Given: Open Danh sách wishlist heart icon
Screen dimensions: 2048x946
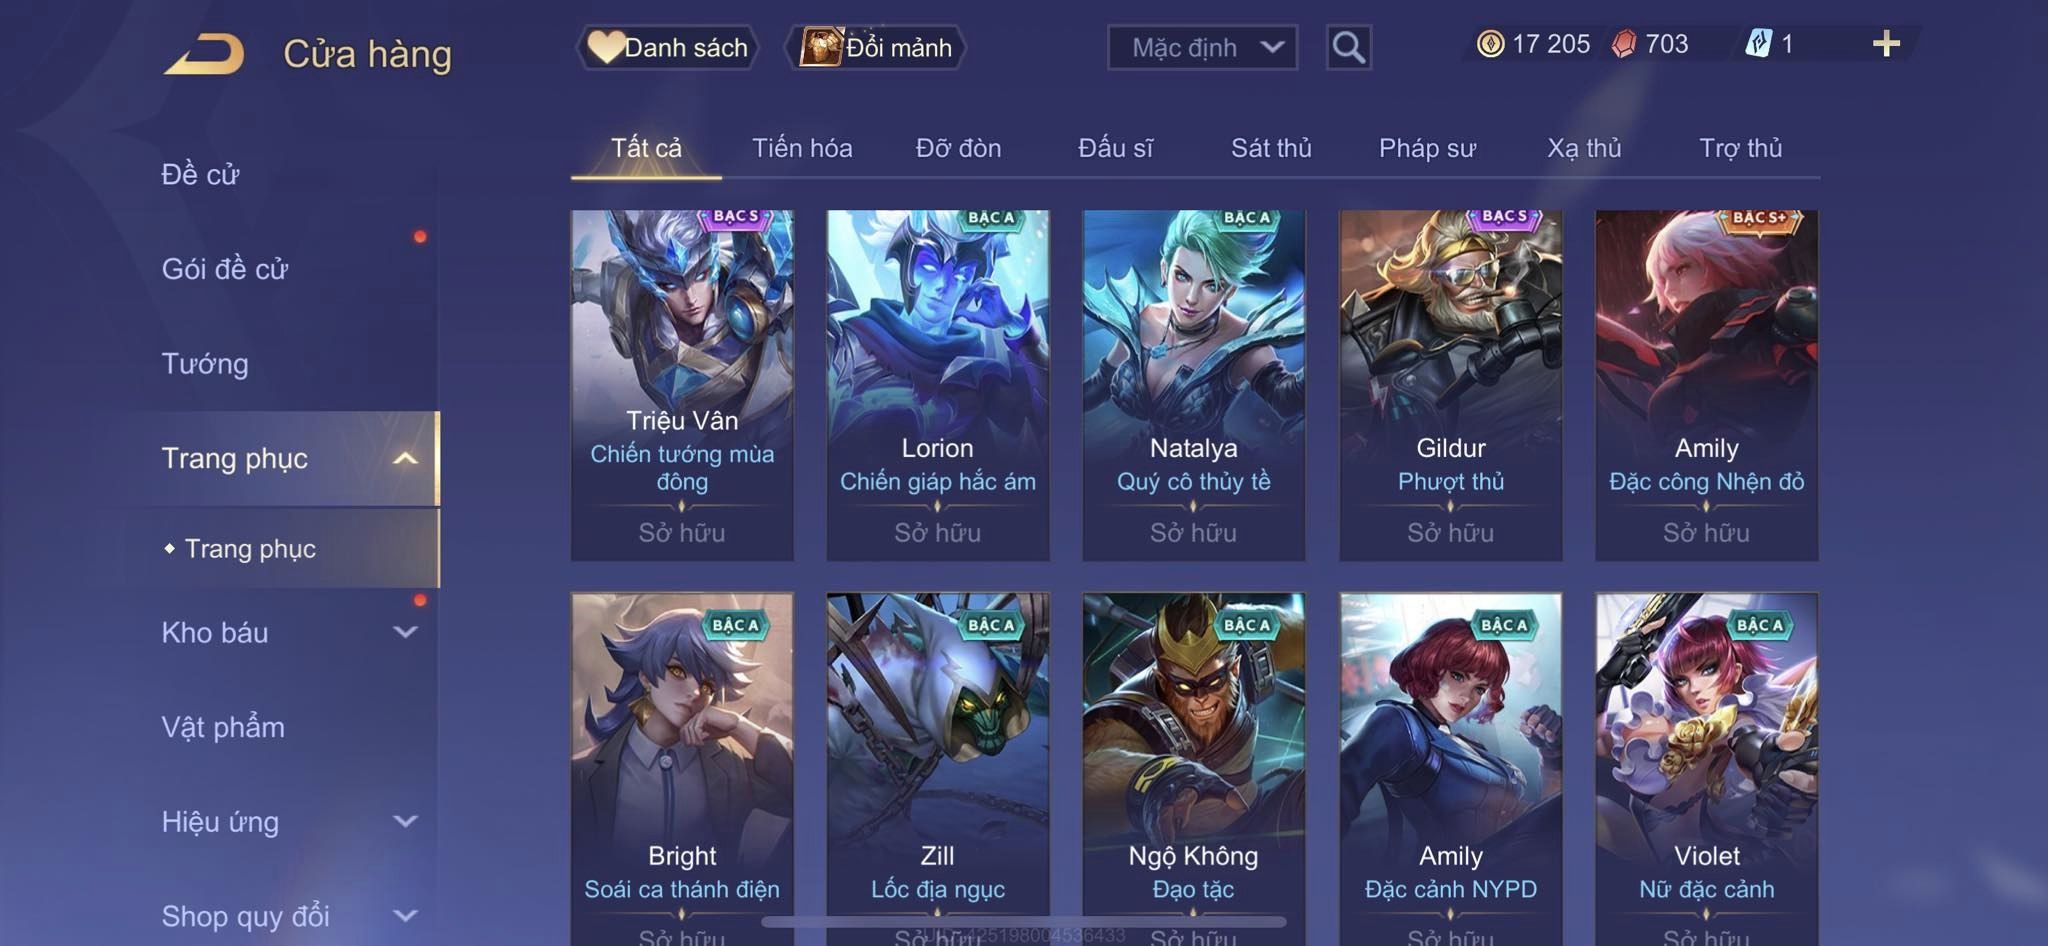Looking at the screenshot, I should click(x=605, y=47).
